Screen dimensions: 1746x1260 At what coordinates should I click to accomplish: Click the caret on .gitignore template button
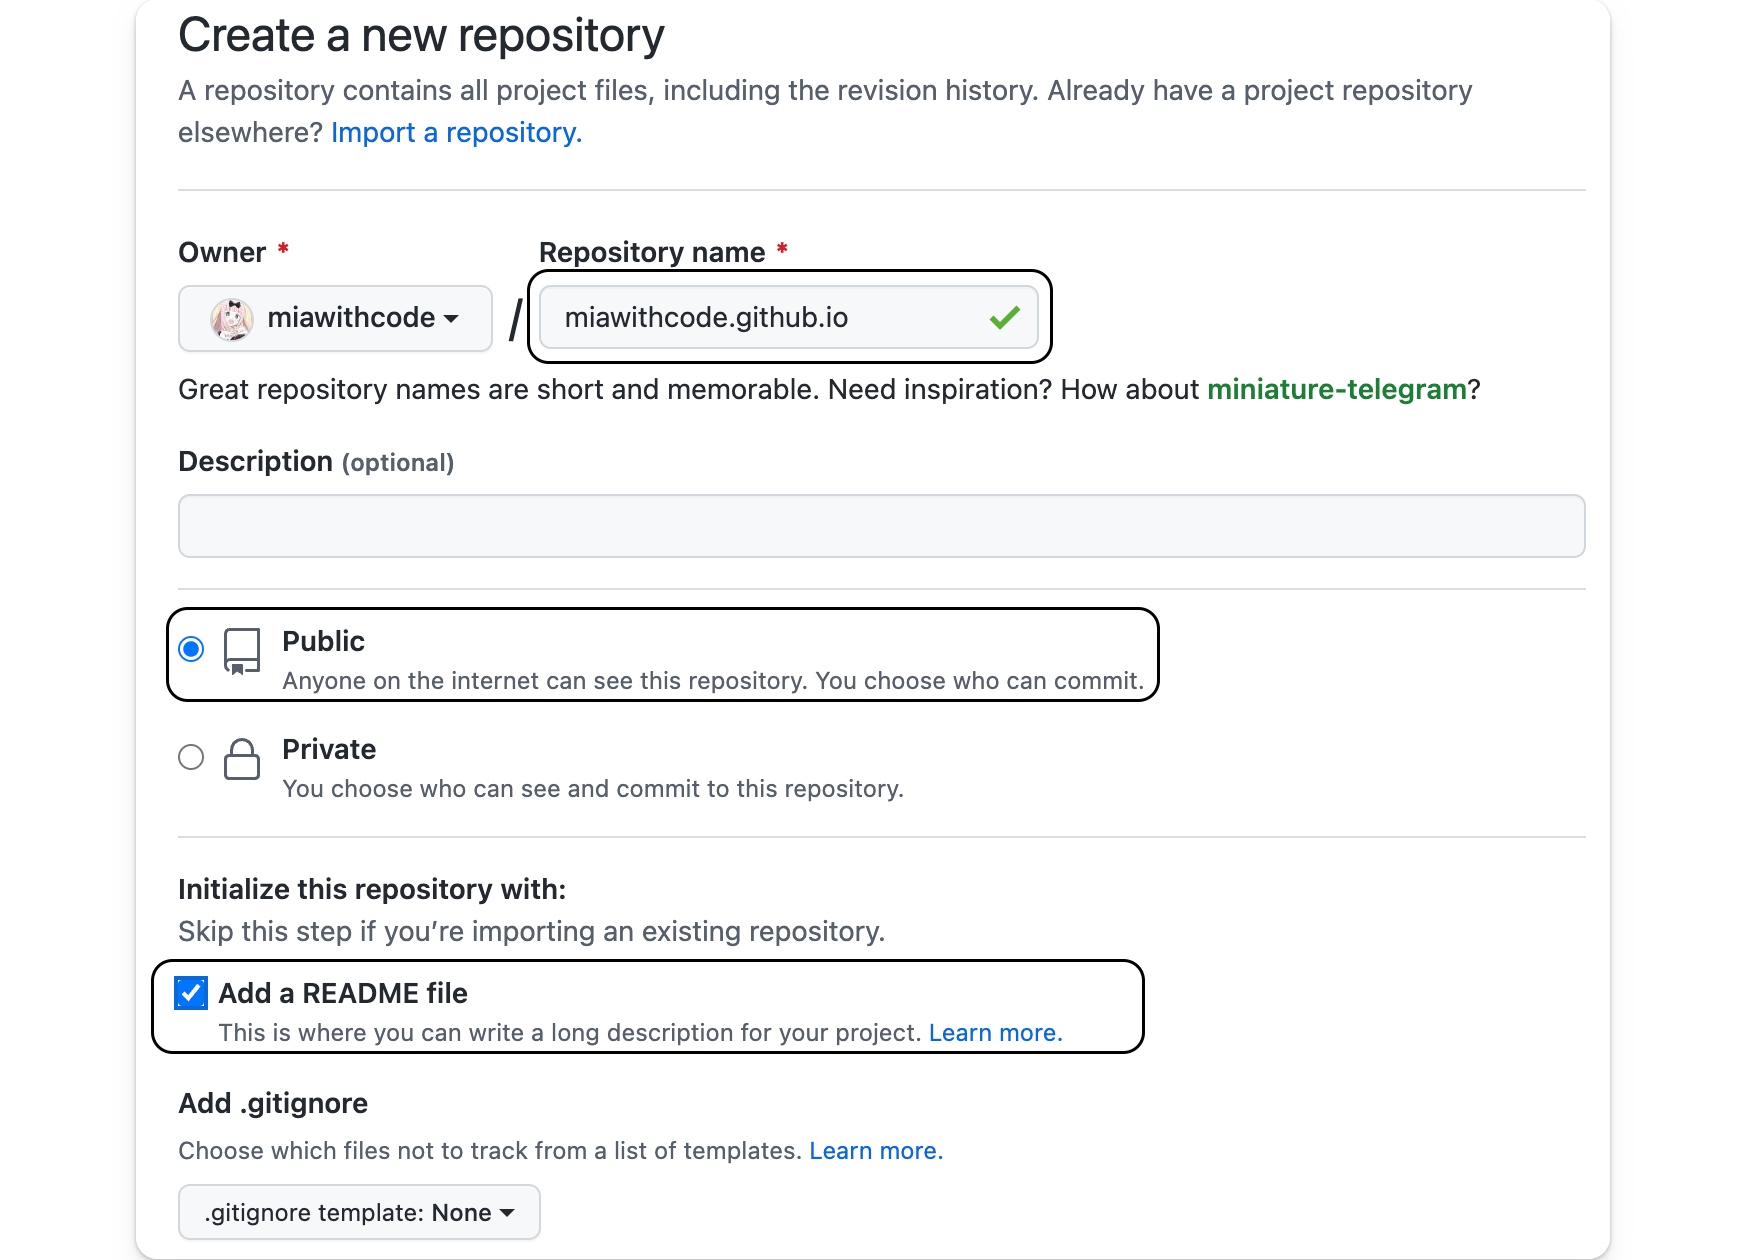point(507,1213)
